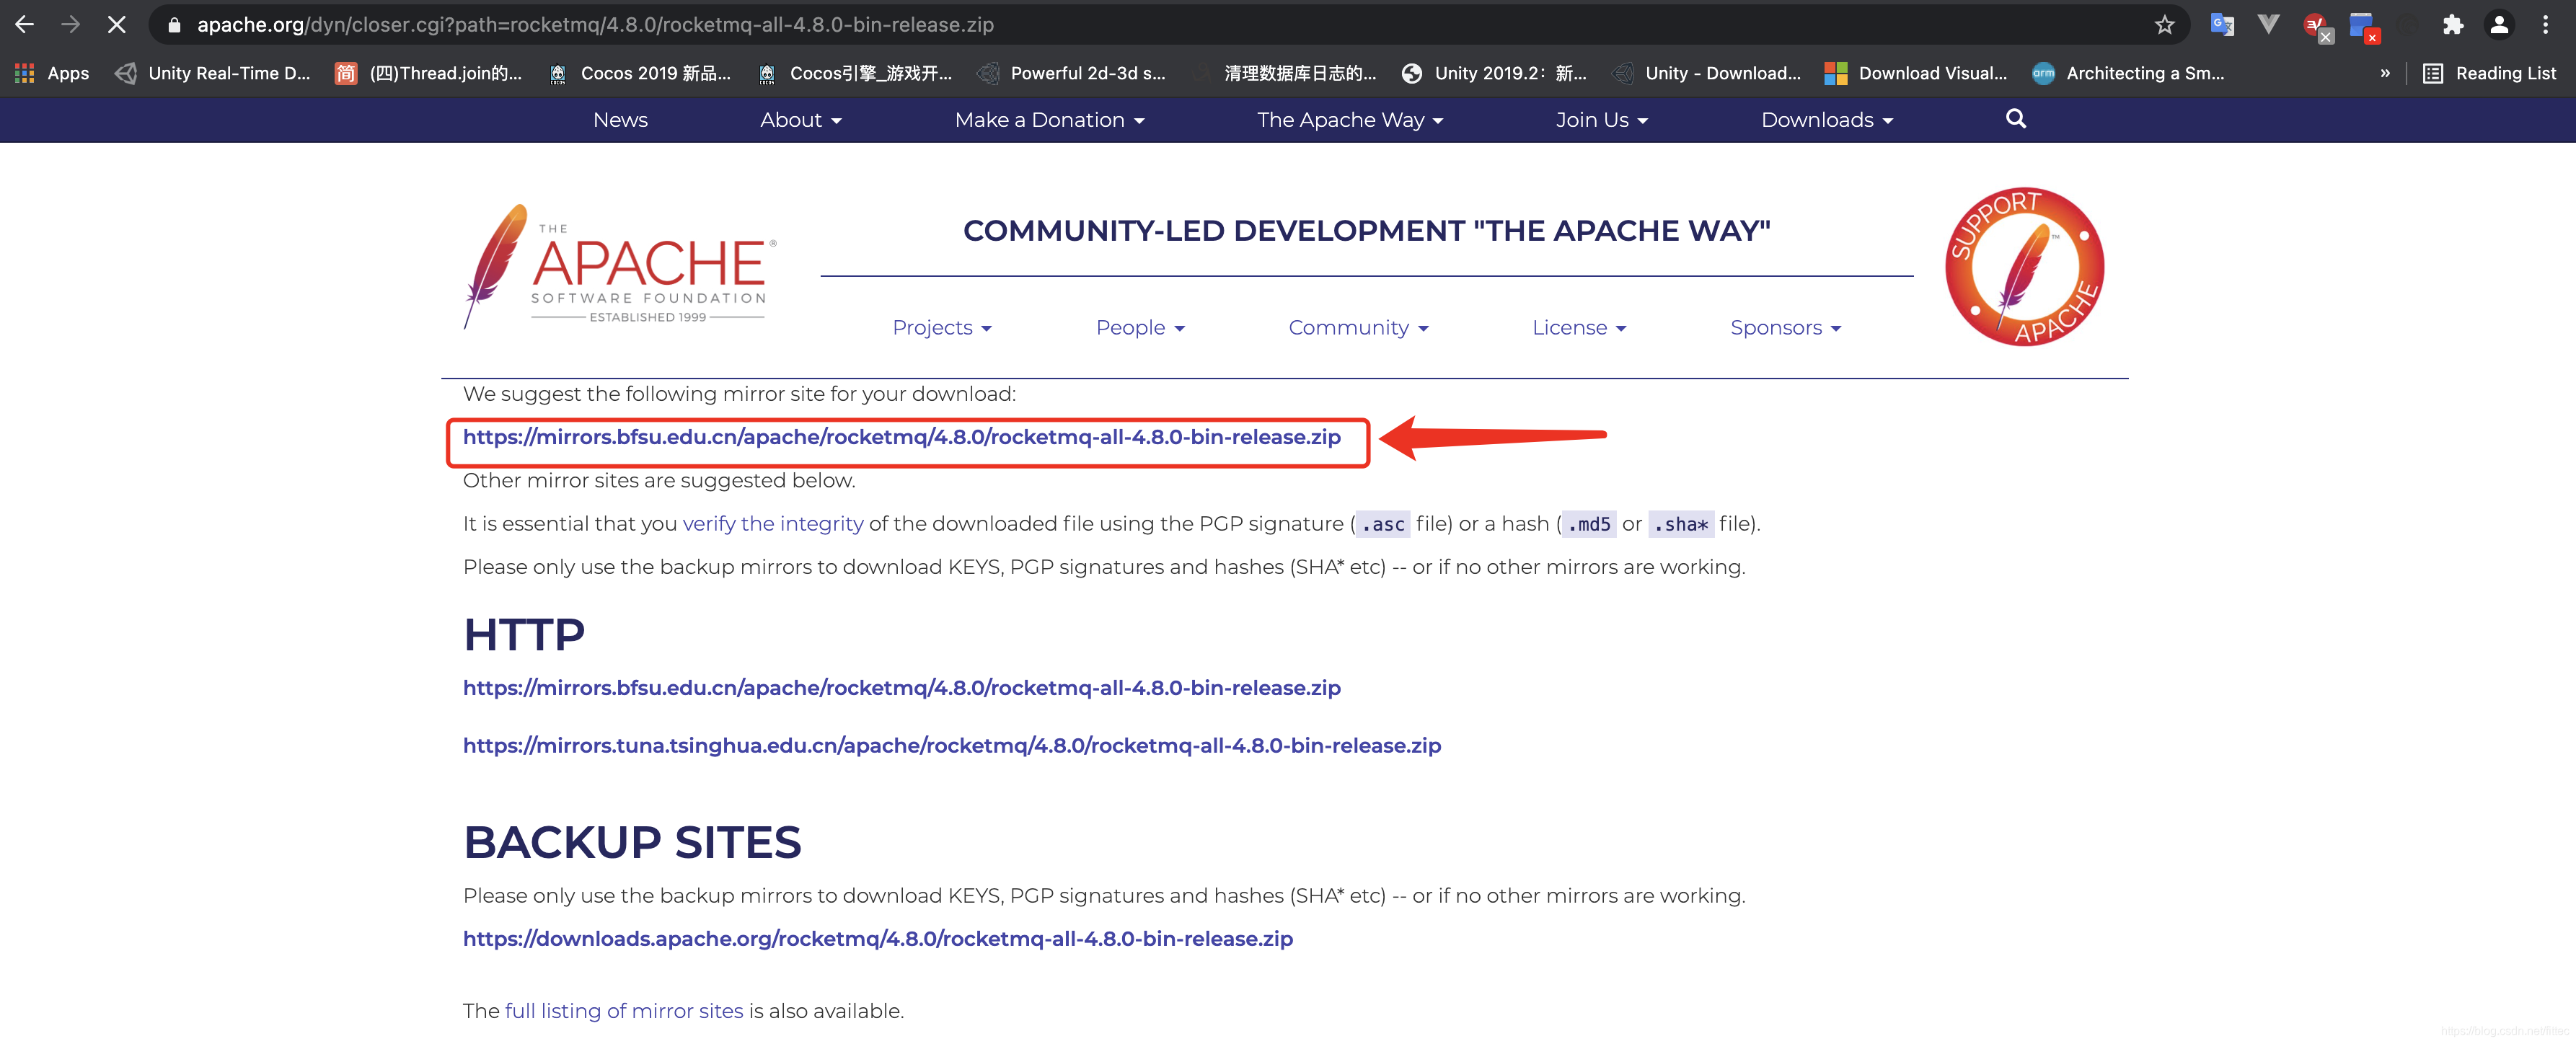Open Powerful 2d-3d s... bookmark

1071,73
